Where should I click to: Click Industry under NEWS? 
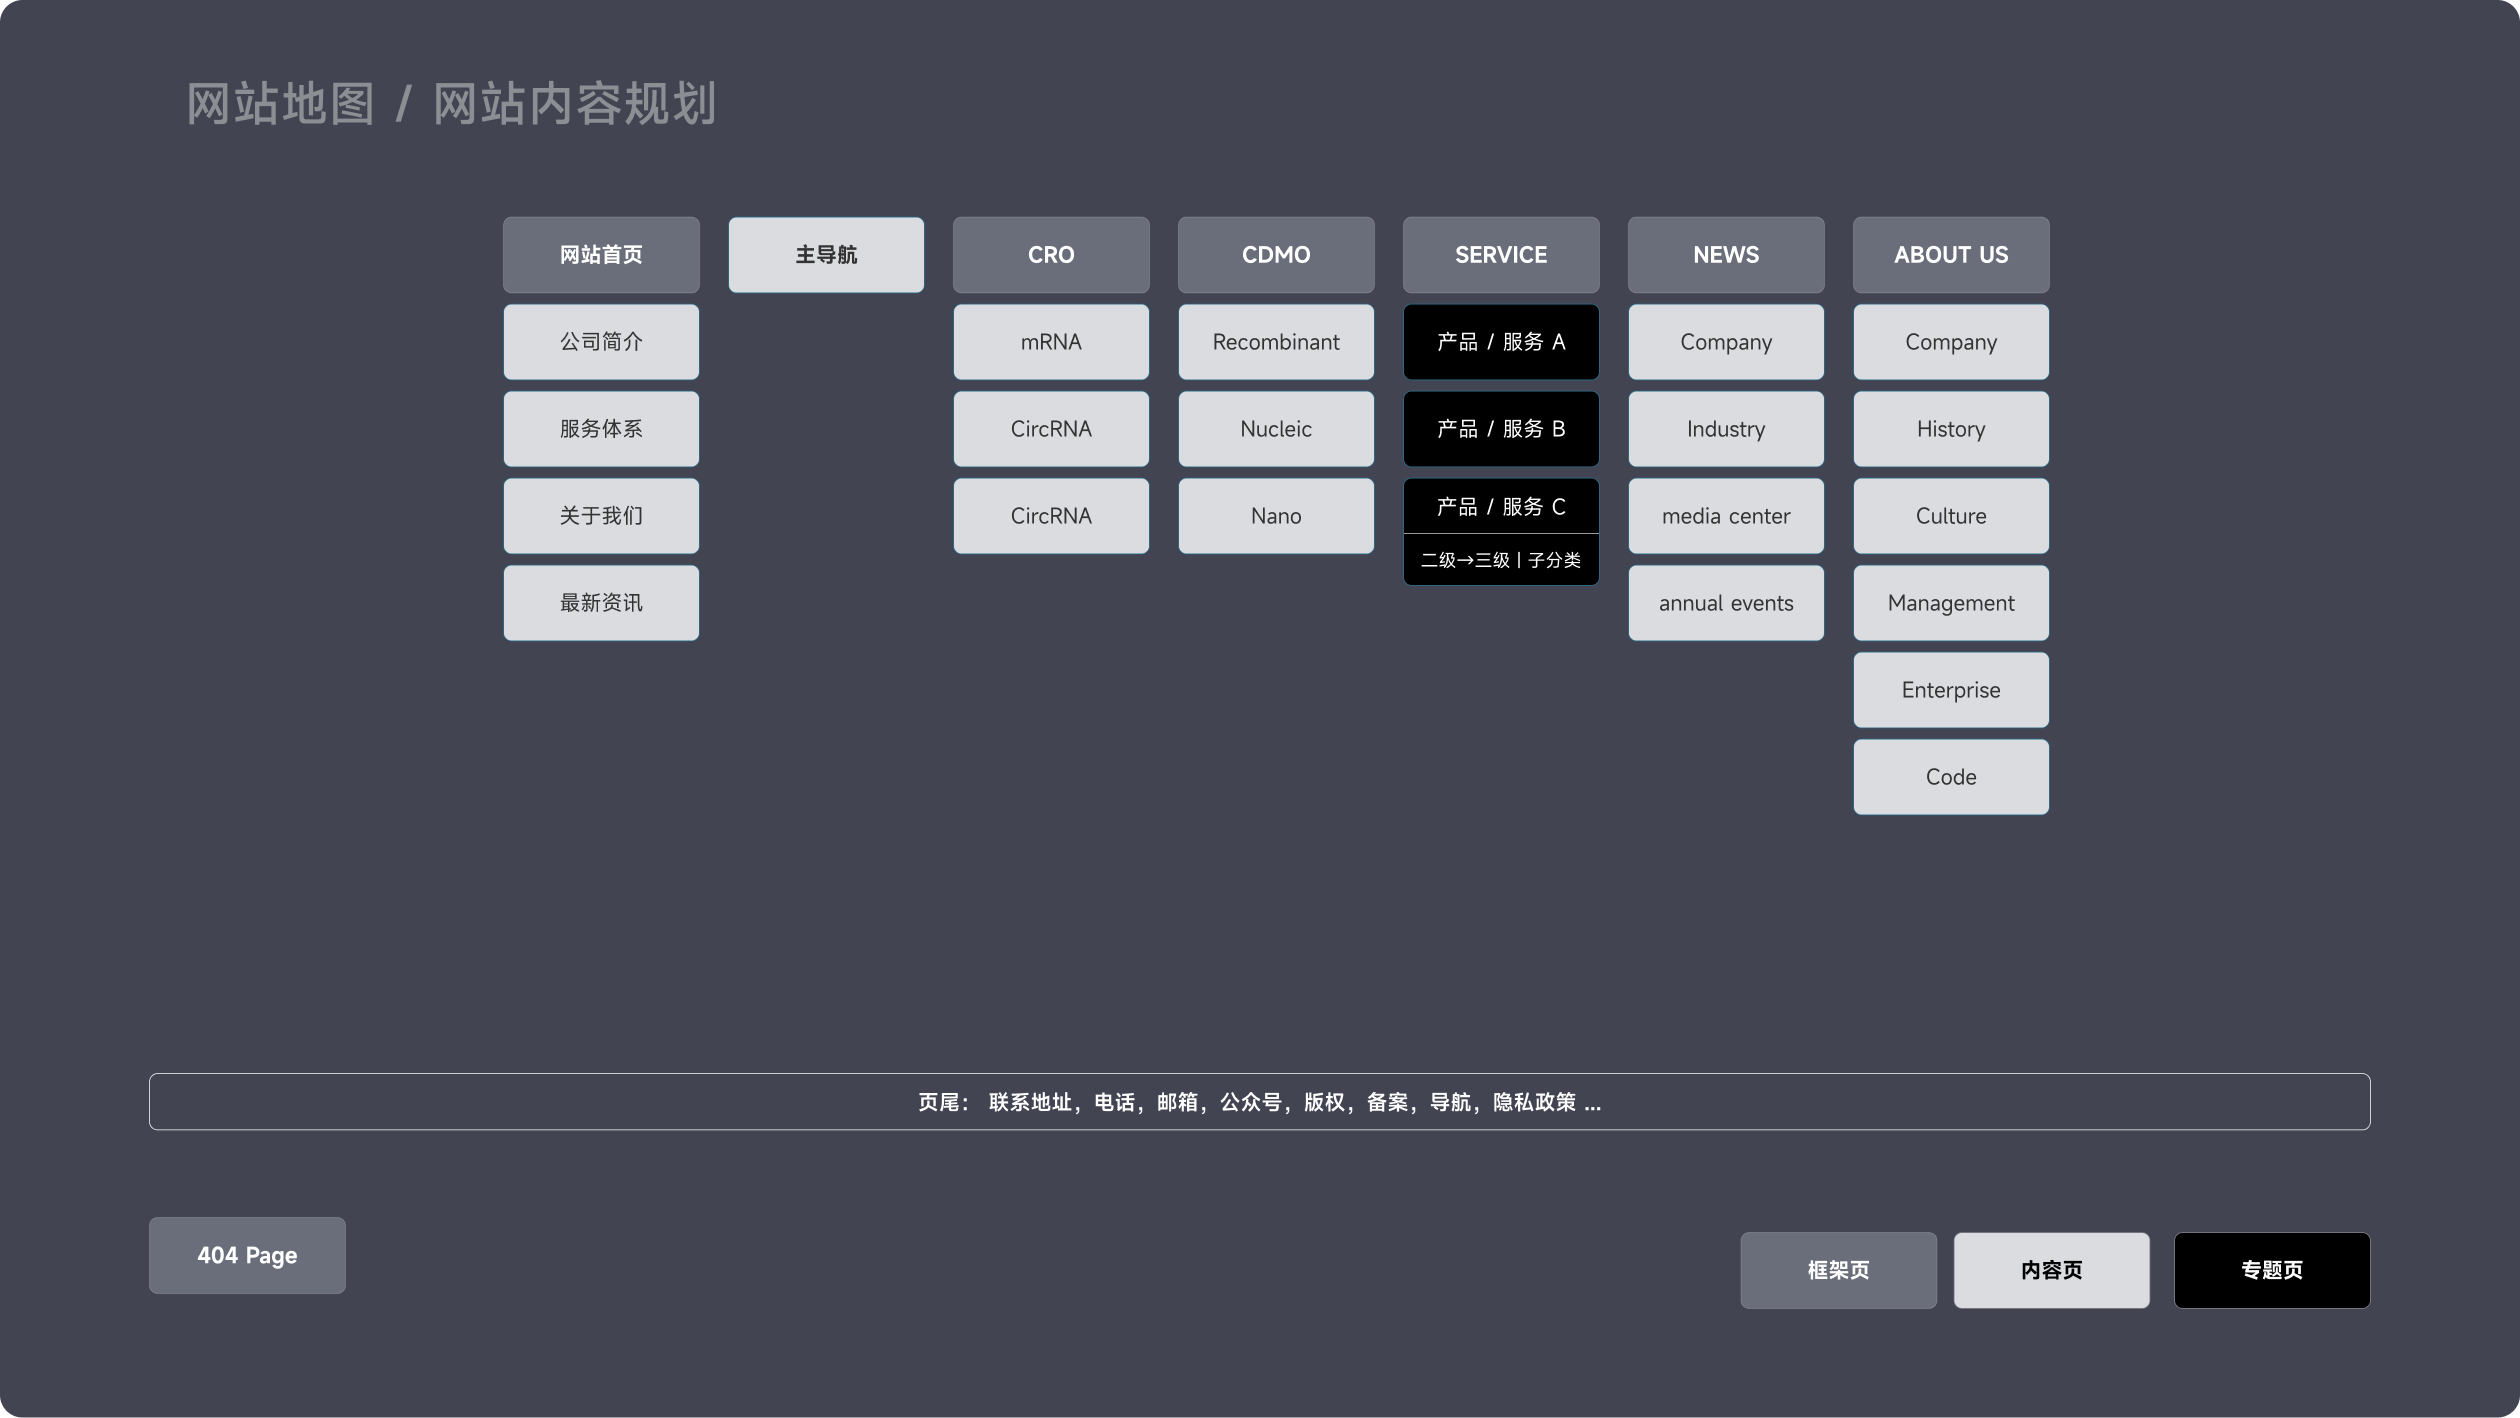(1726, 429)
